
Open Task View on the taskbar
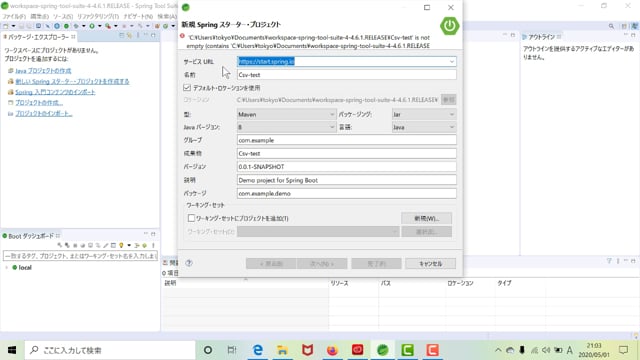[x=232, y=350]
